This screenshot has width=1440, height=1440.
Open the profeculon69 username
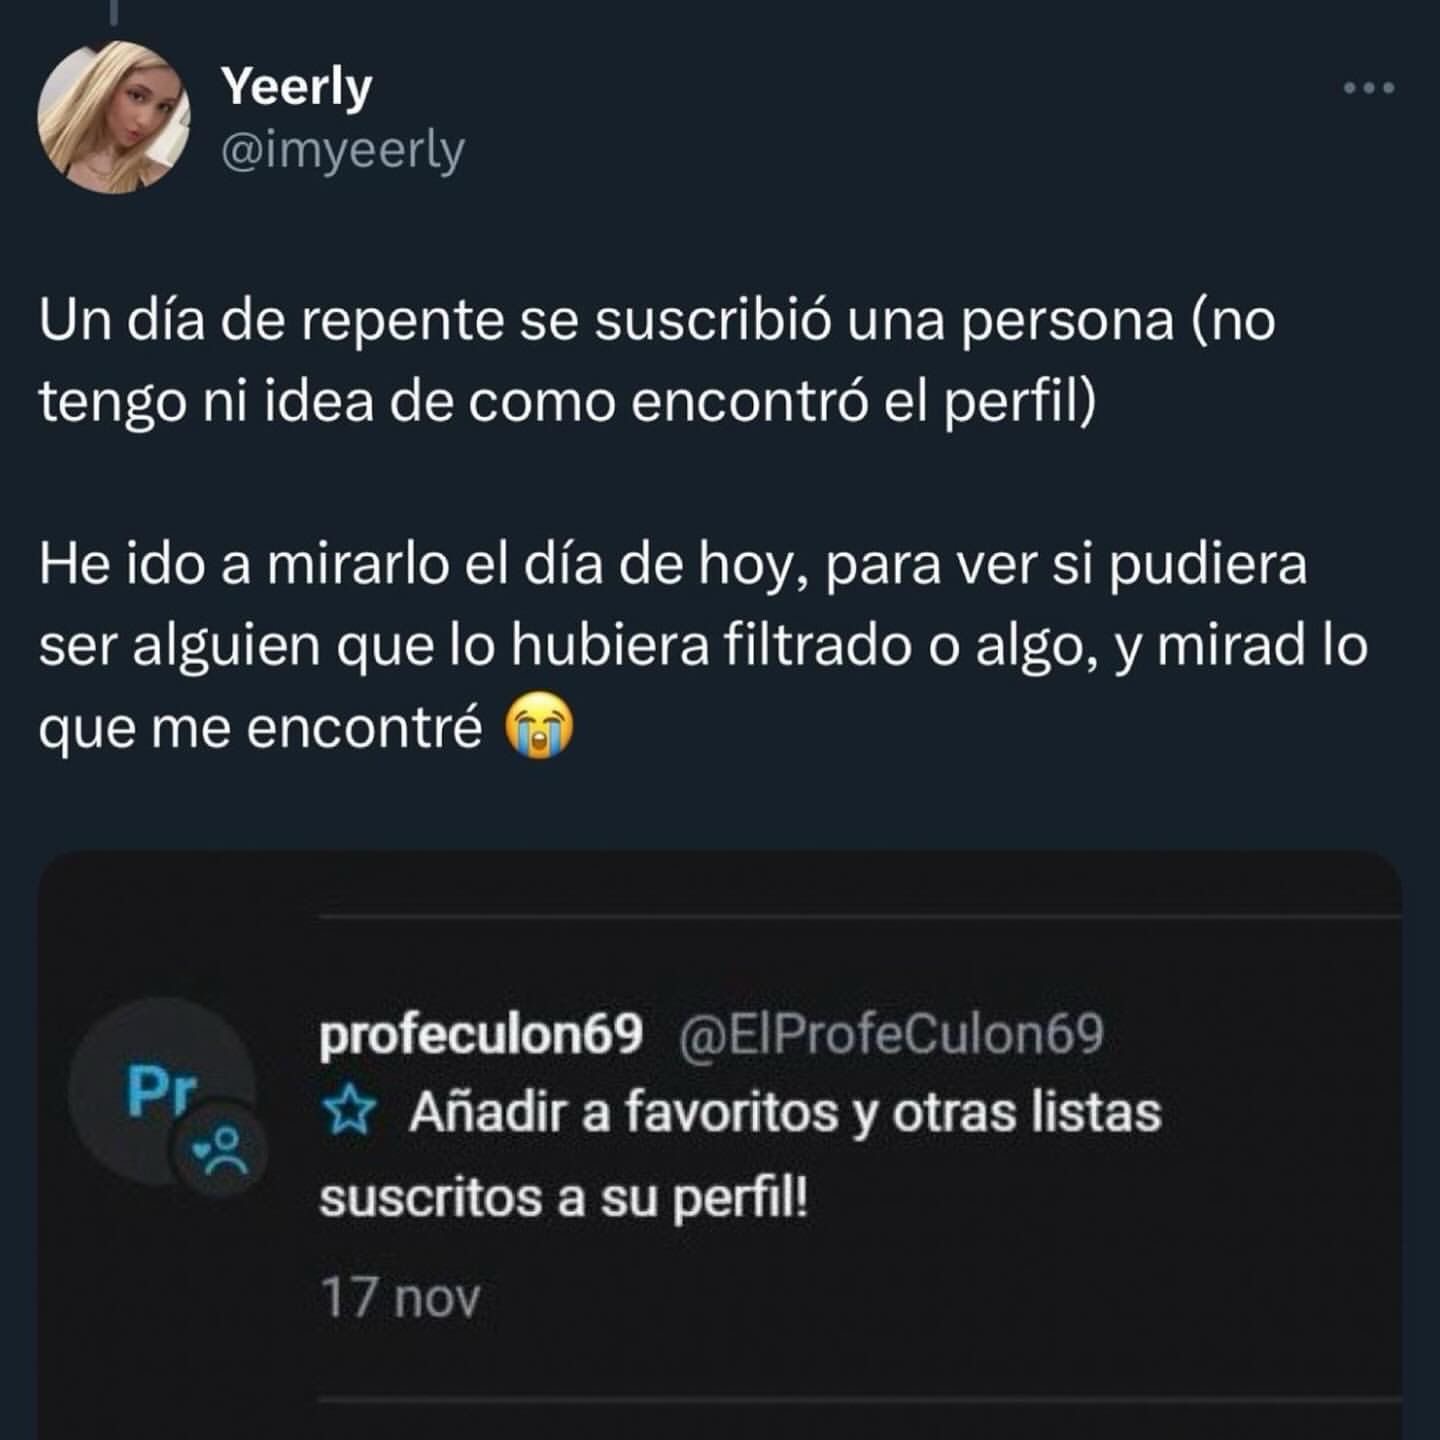pos(480,1036)
